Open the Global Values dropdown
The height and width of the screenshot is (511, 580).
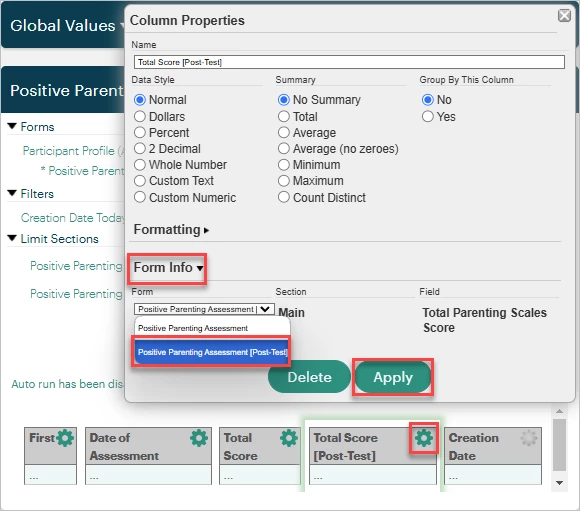[x=67, y=26]
